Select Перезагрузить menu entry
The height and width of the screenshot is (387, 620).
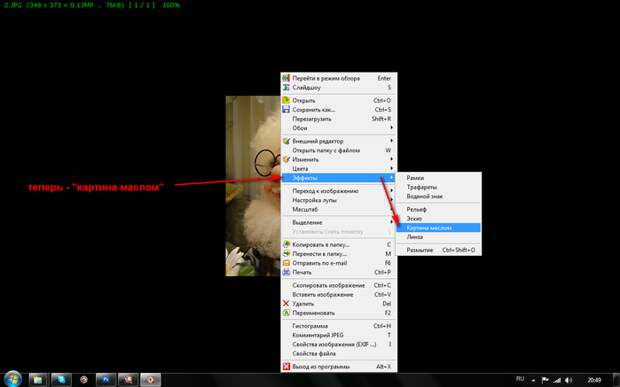point(339,119)
